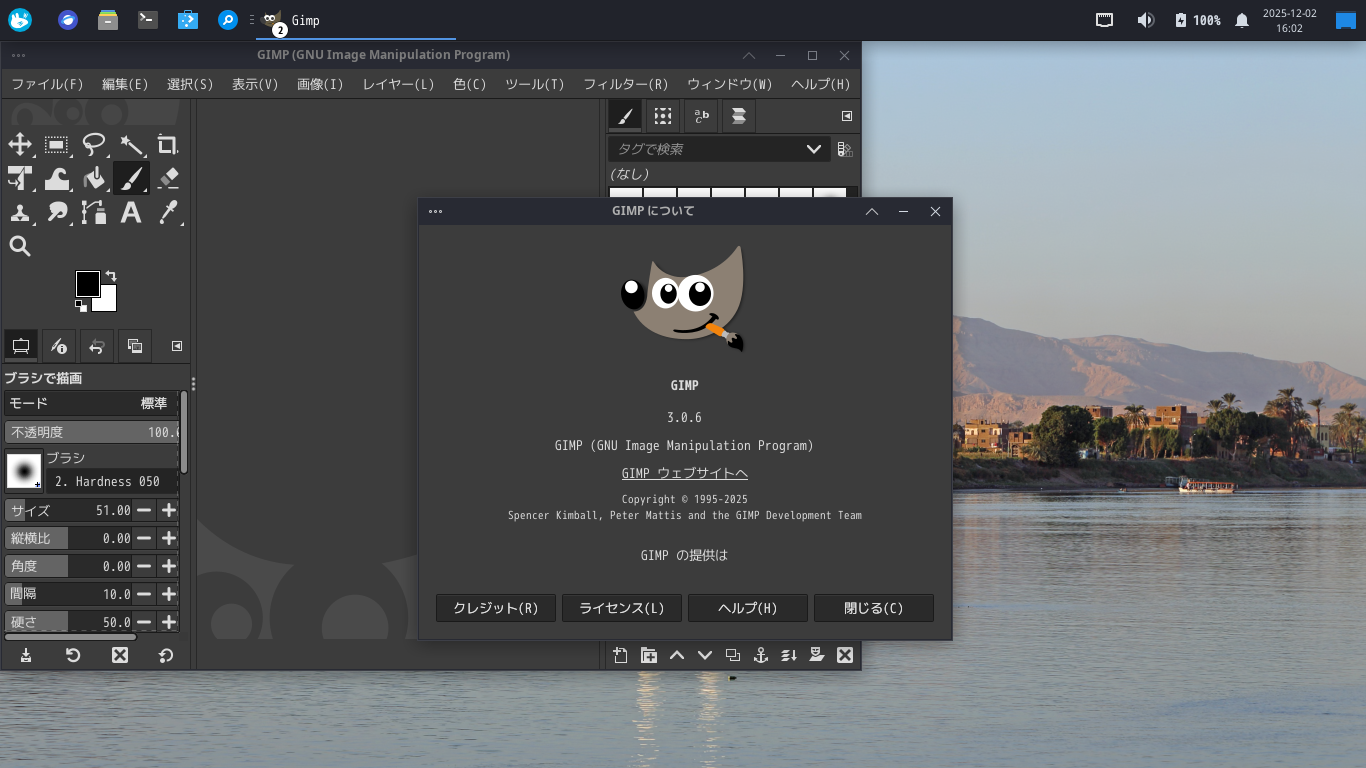Raise the layer up one step
Viewport: 1366px width, 768px height.
pos(677,655)
